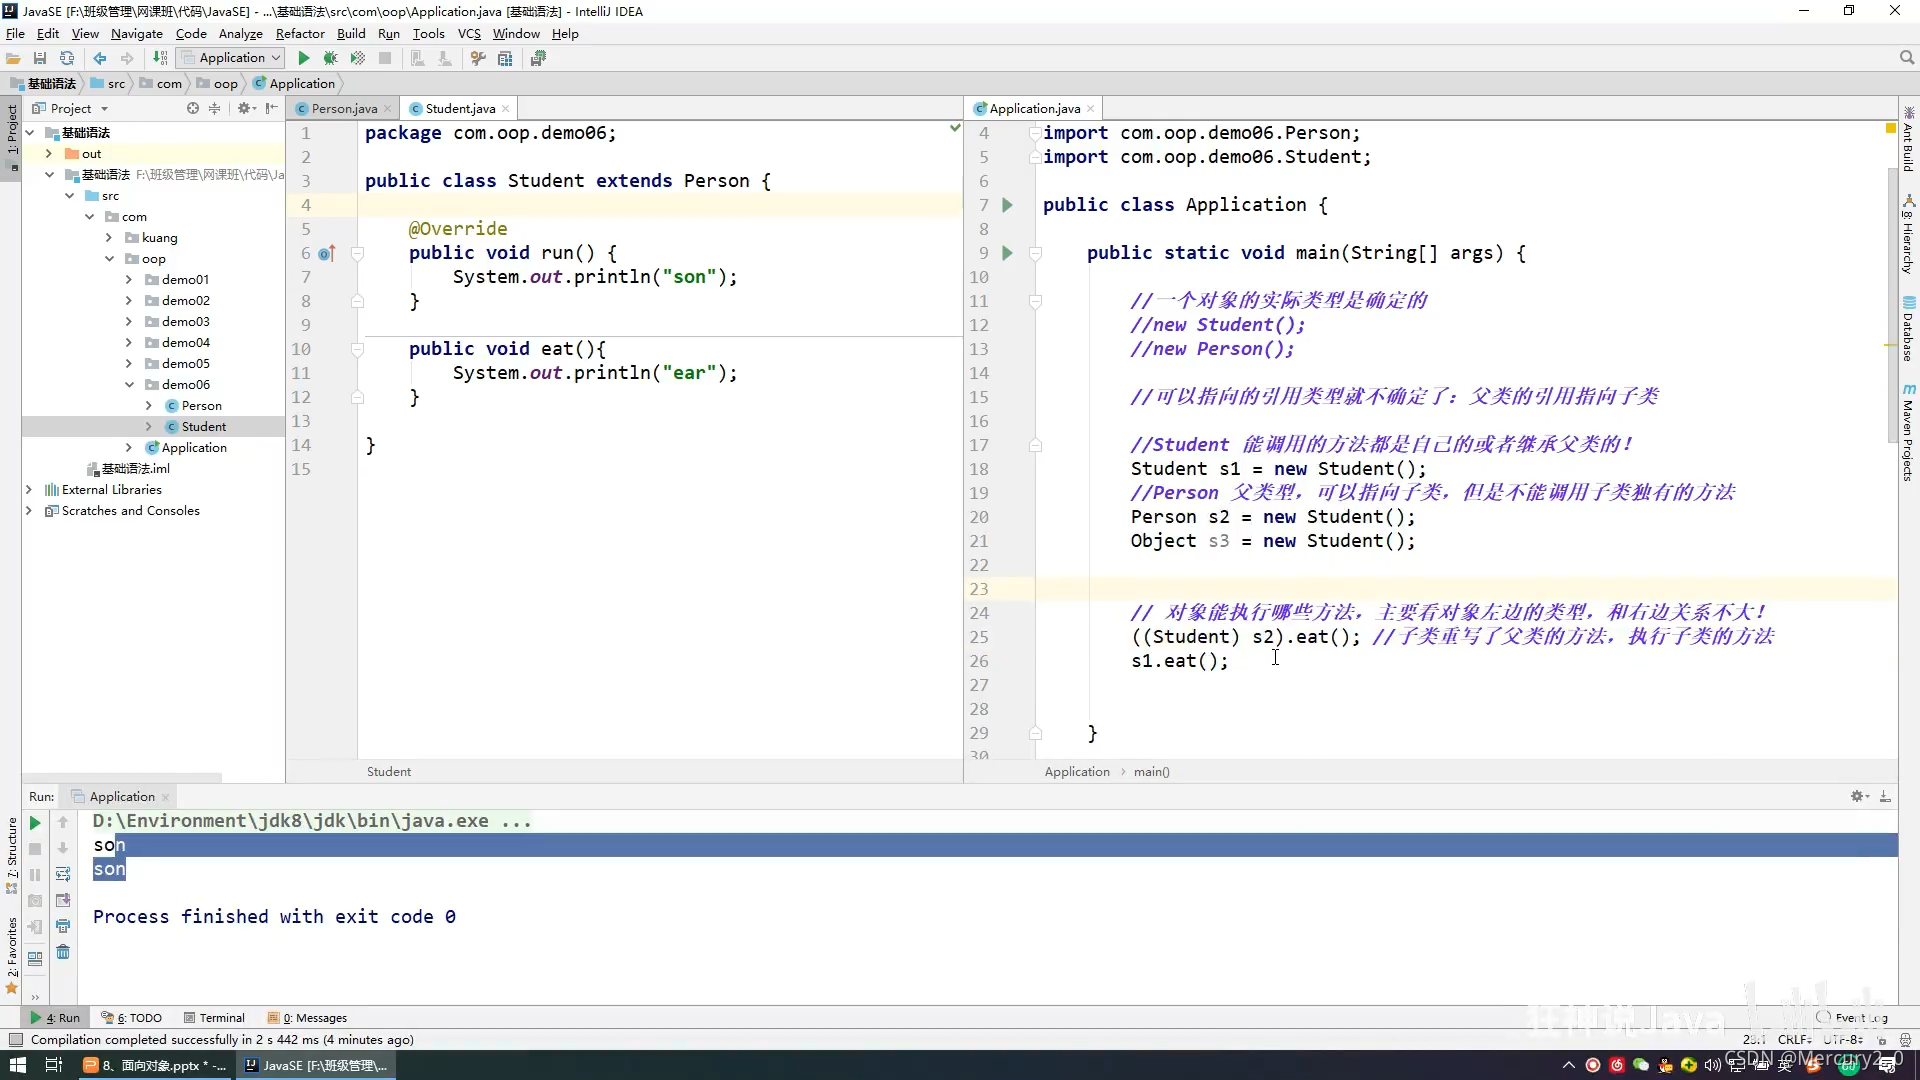Click run gutter arrow beside class Application
Screen dimensions: 1920x1080
click(x=1007, y=205)
